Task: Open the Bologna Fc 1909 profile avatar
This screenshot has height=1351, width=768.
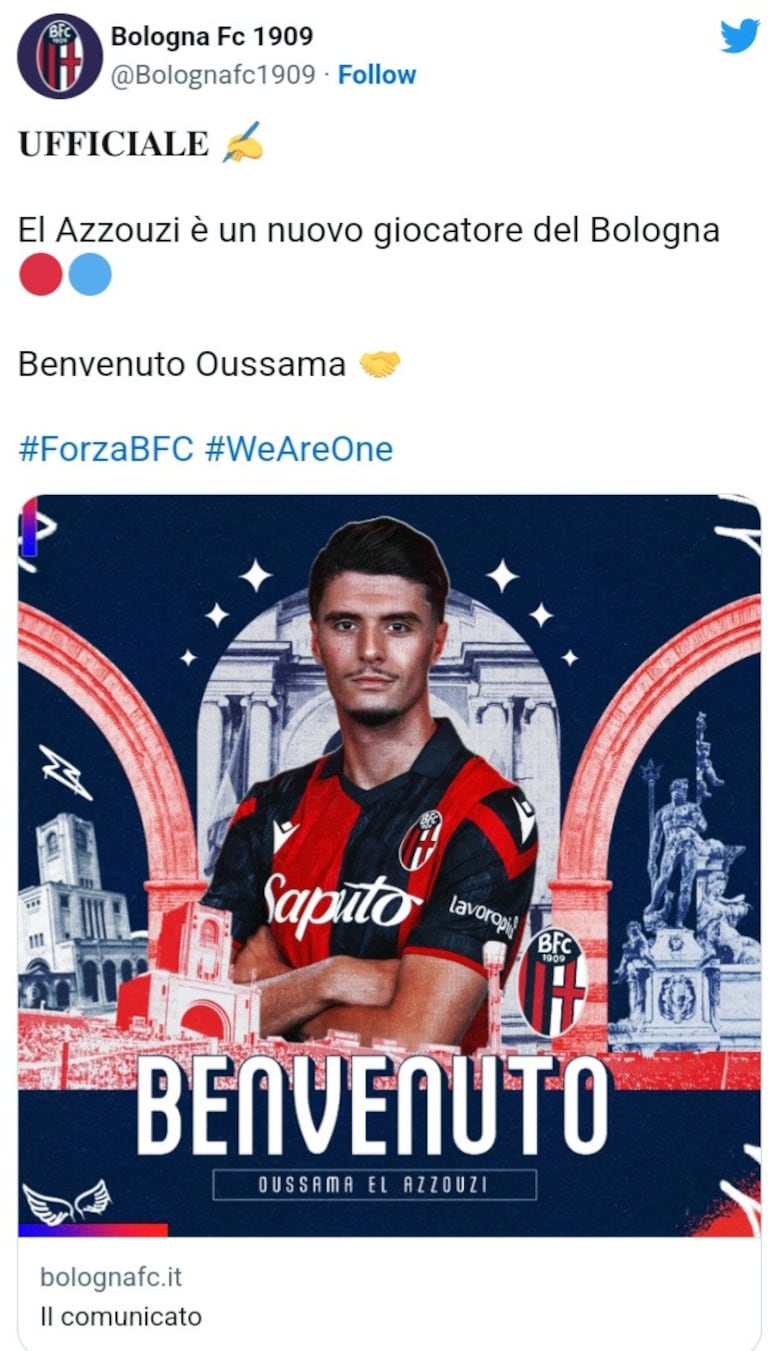Action: [x=60, y=56]
